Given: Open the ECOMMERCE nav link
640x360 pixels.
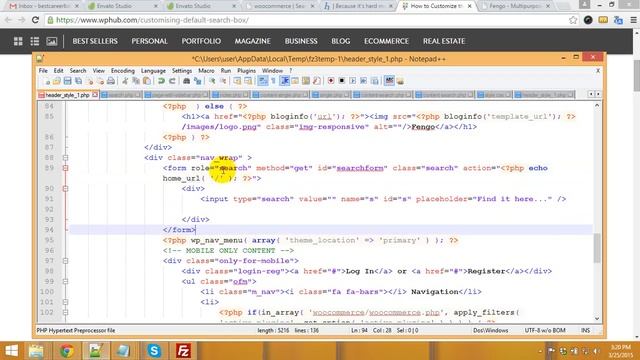Looking at the screenshot, I should pos(386,41).
